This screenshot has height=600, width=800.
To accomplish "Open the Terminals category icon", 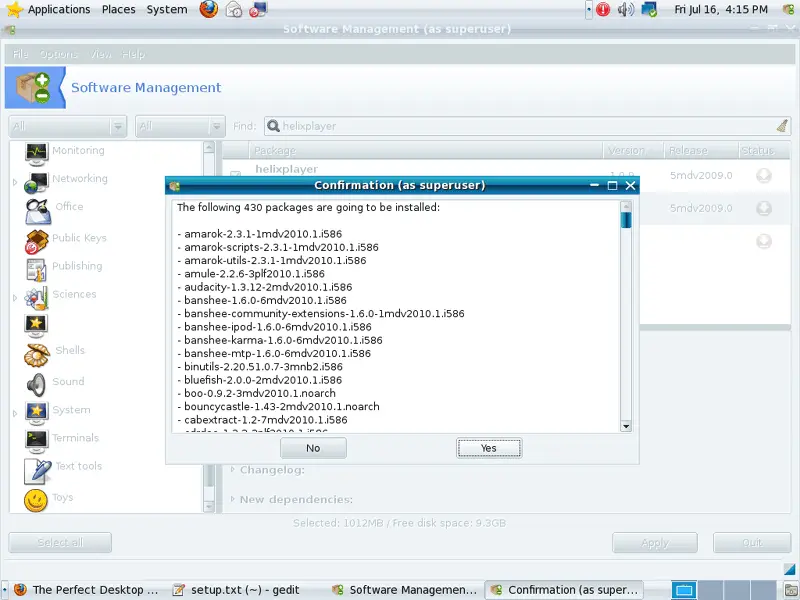I will click(36, 442).
